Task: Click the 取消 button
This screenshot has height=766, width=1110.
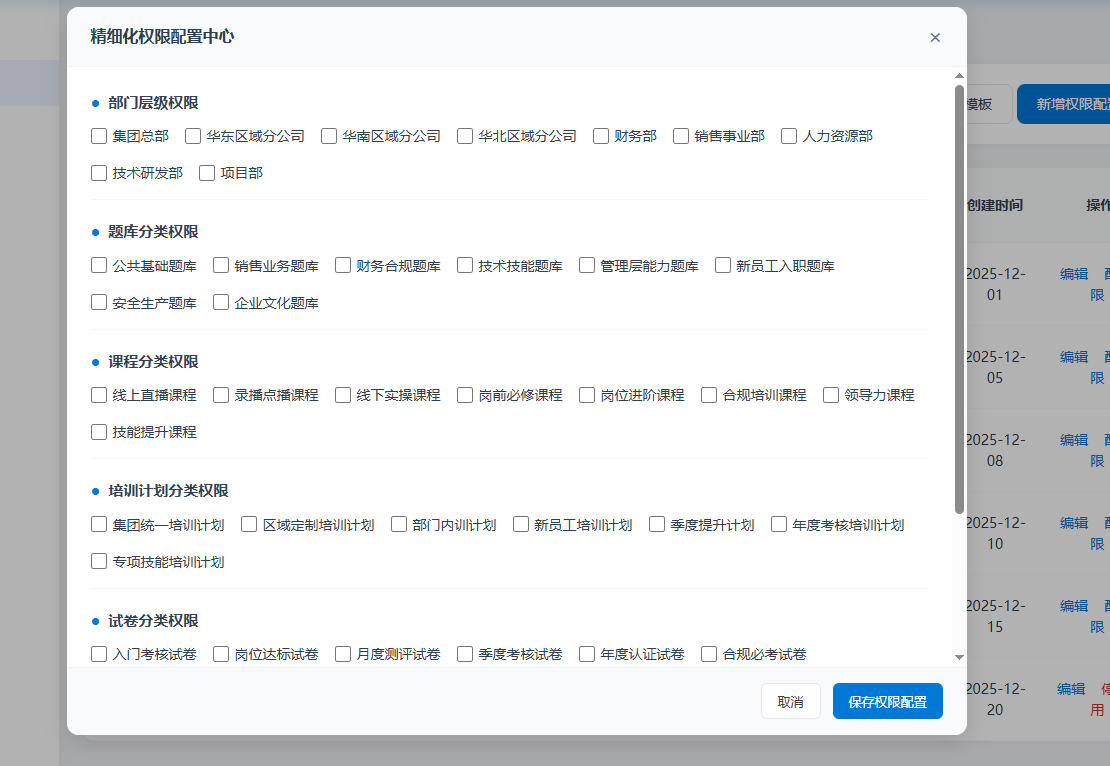Action: coord(790,702)
